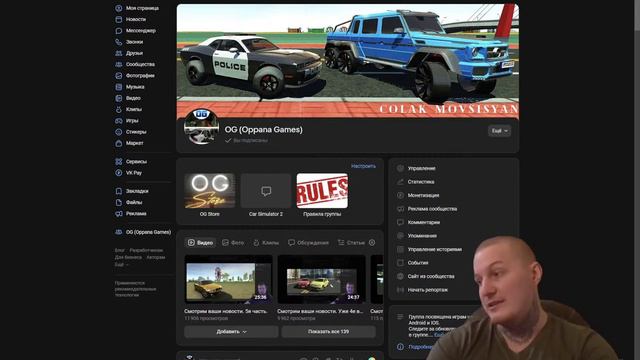
Task: Open the Мессенджер chat icon
Action: point(119,31)
